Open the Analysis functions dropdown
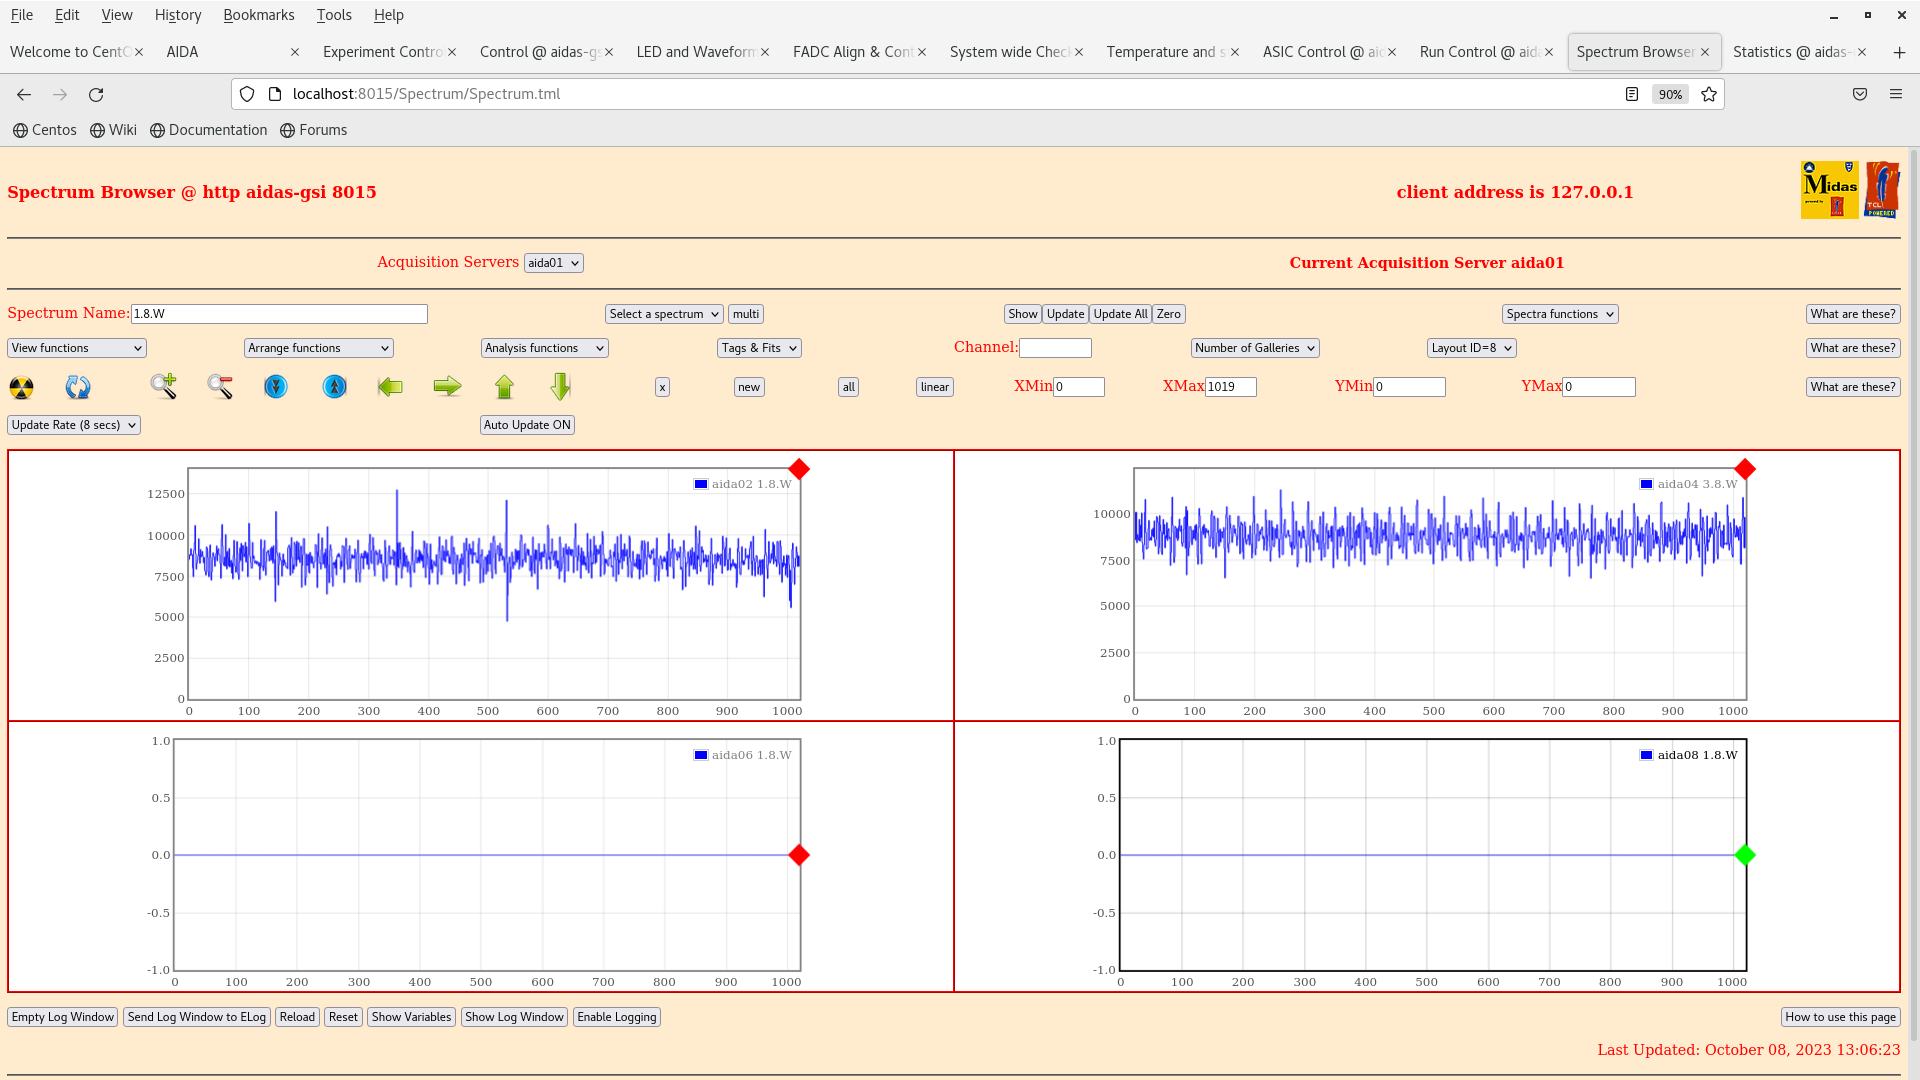This screenshot has height=1080, width=1920. pos(544,348)
